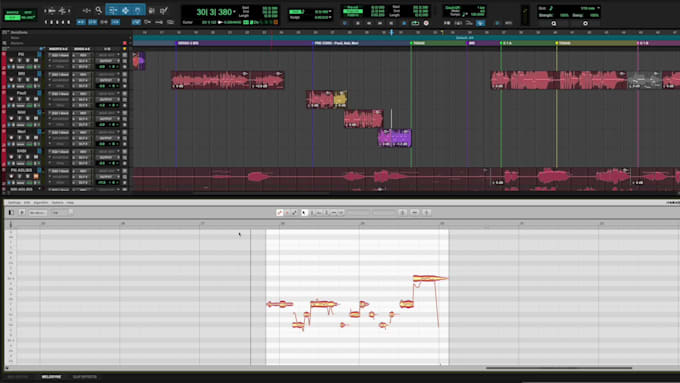This screenshot has width=680, height=383.
Task: Click the Quantize Time macro icon in Melodyne
Action: tap(415, 213)
